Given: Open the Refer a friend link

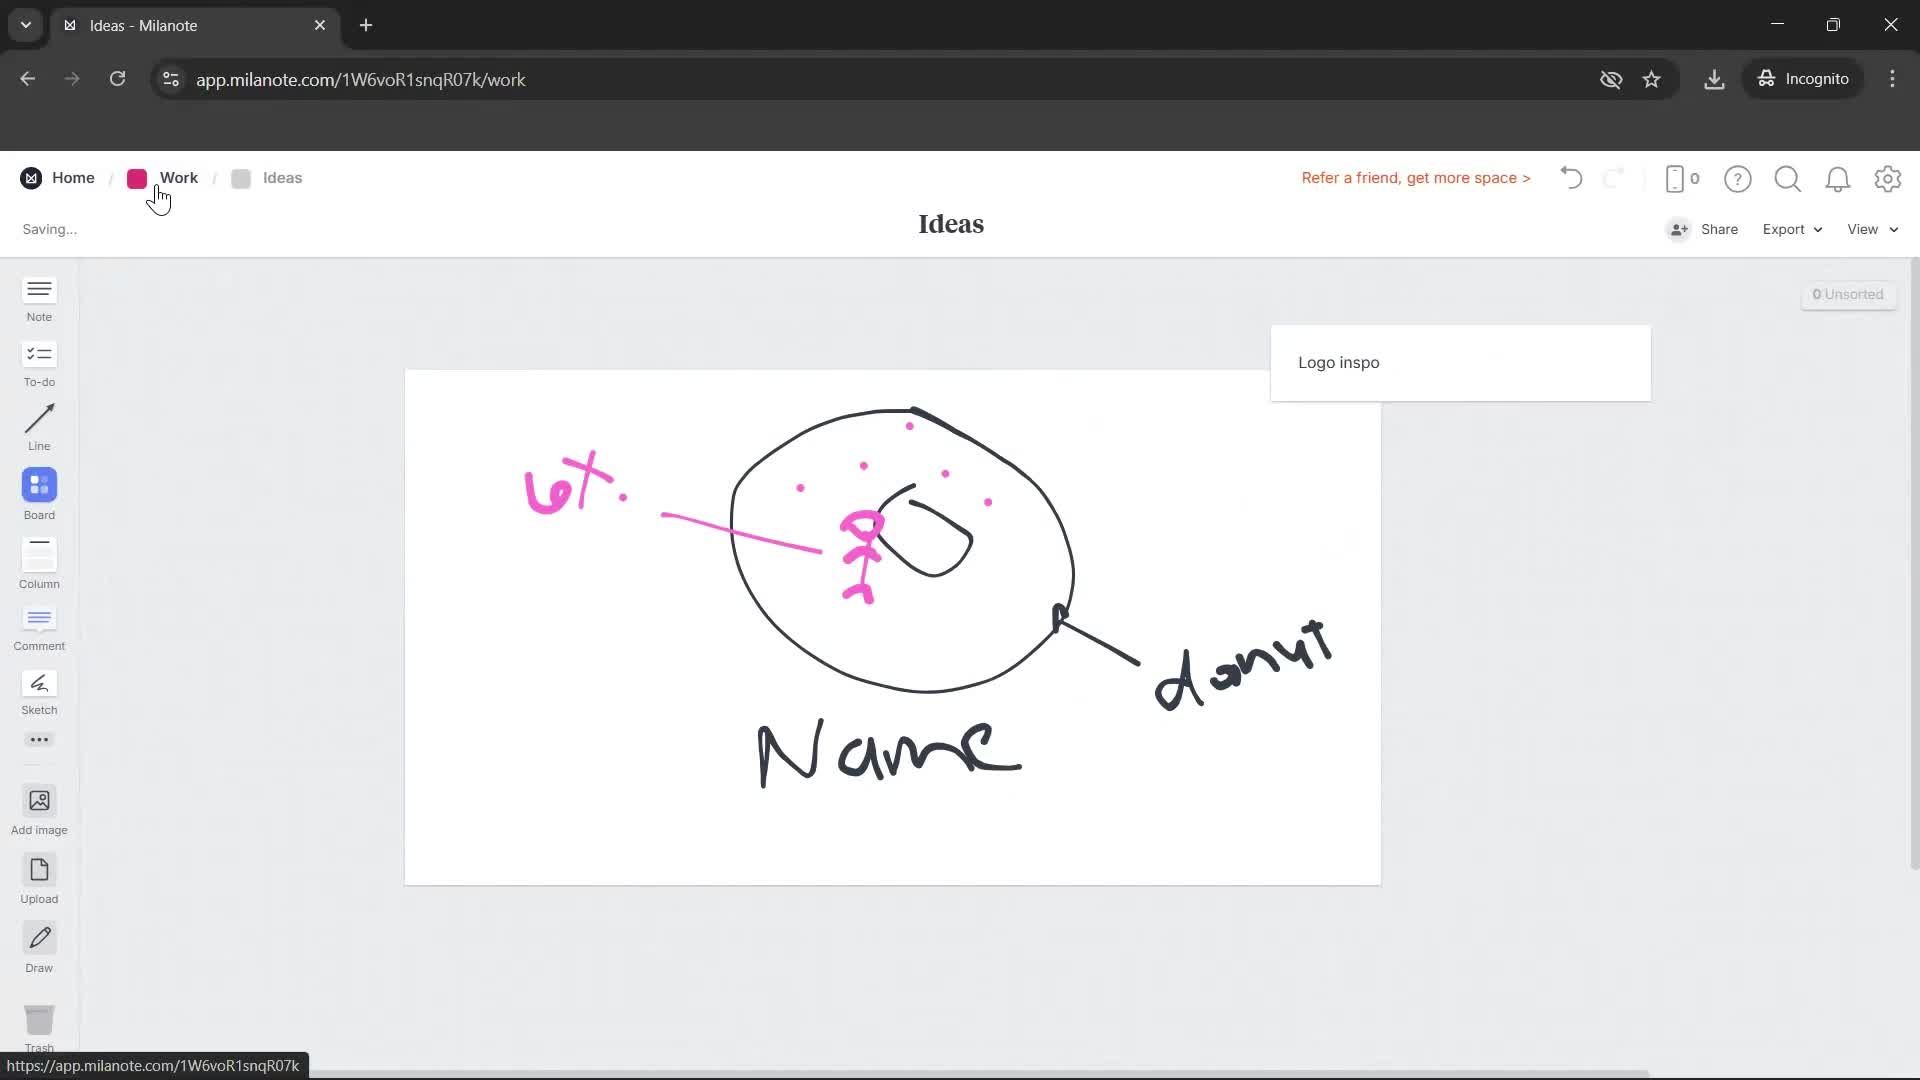Looking at the screenshot, I should [x=1415, y=177].
